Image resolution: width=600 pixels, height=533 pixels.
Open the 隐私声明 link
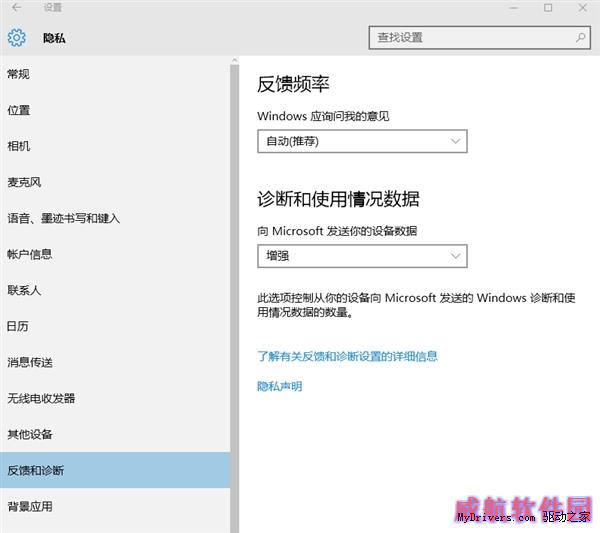(x=279, y=386)
